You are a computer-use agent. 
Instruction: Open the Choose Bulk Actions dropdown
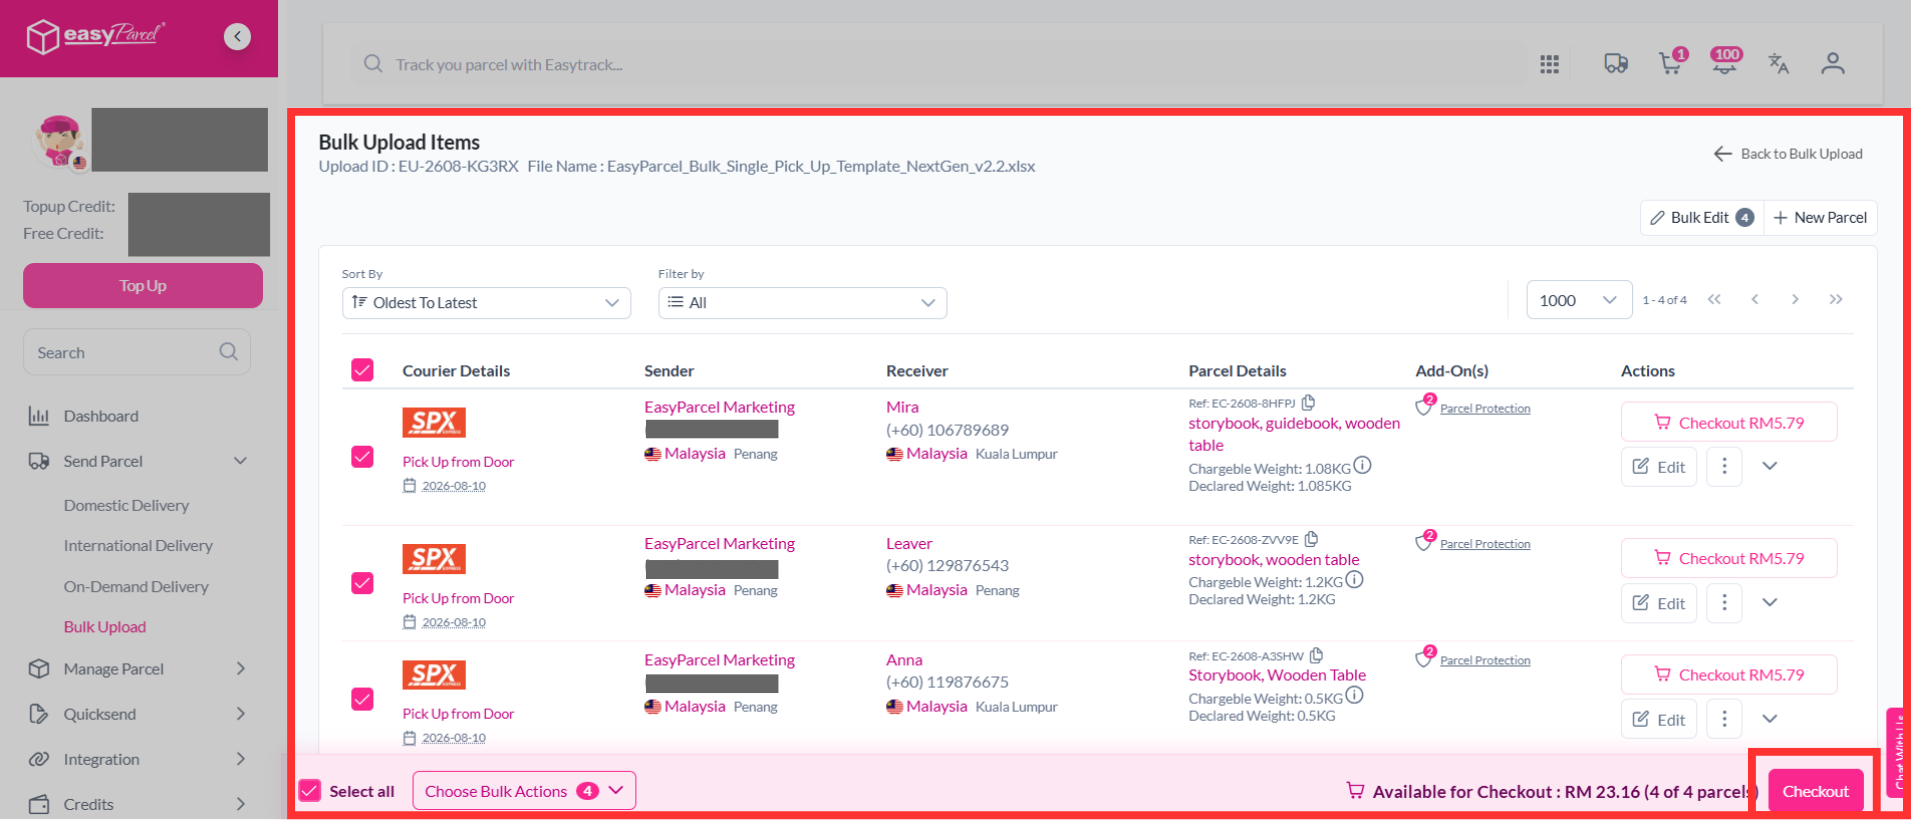[524, 791]
